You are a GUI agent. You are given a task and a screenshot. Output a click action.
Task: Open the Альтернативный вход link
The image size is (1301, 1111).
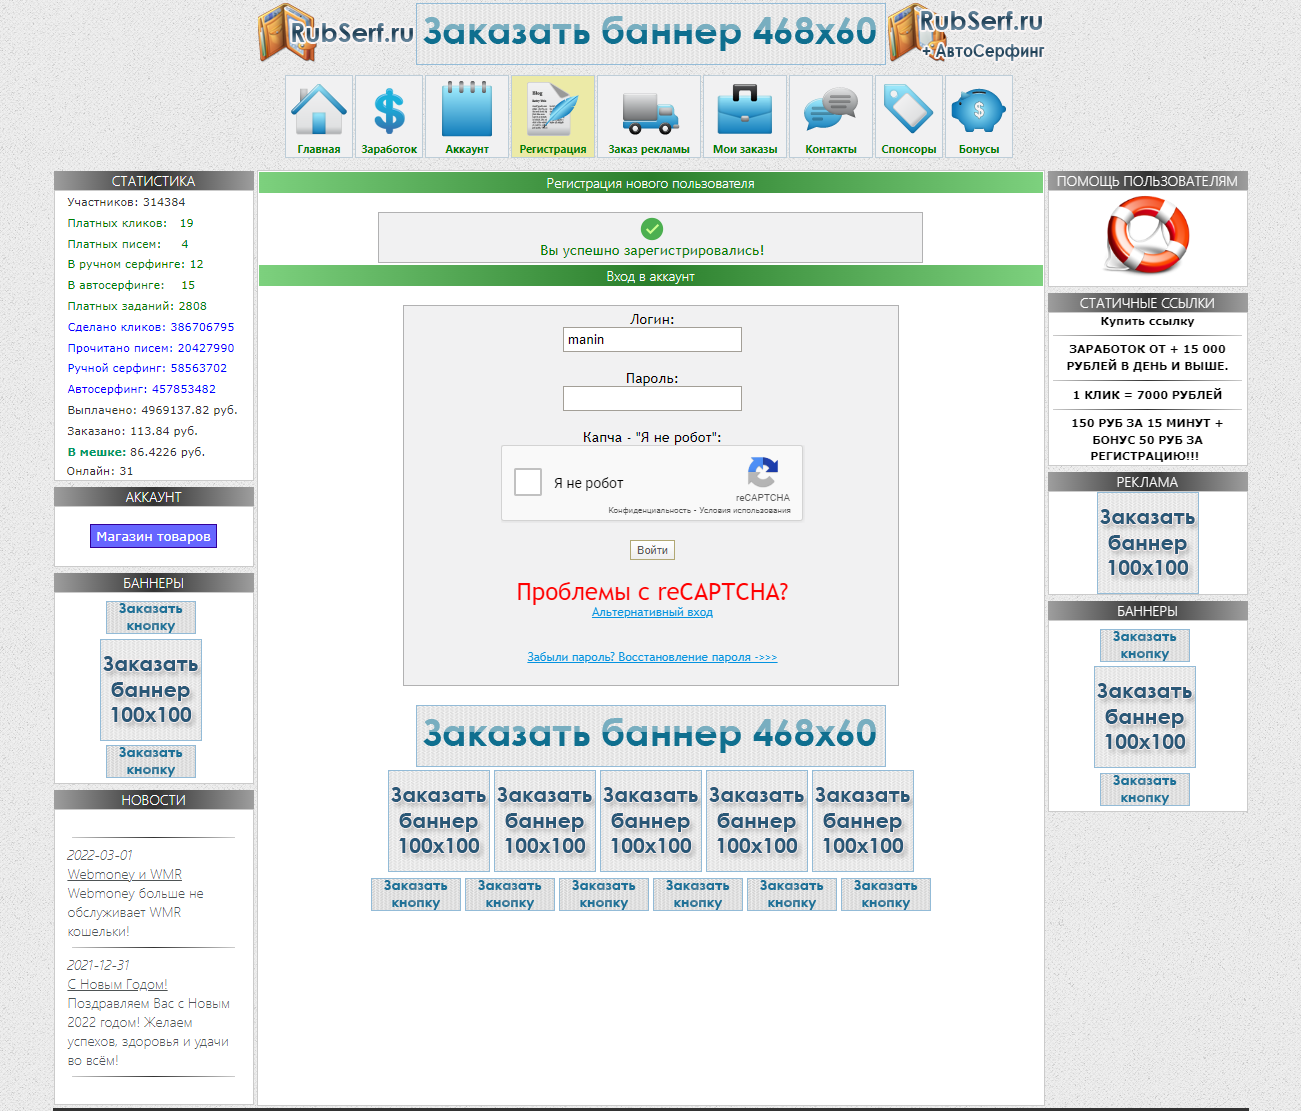tap(652, 612)
